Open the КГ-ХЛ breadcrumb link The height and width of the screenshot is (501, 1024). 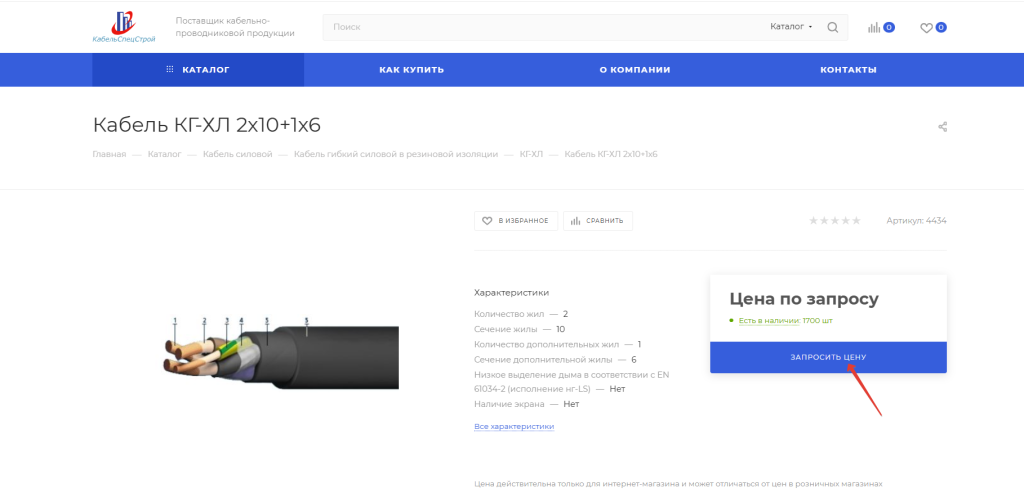coord(531,154)
